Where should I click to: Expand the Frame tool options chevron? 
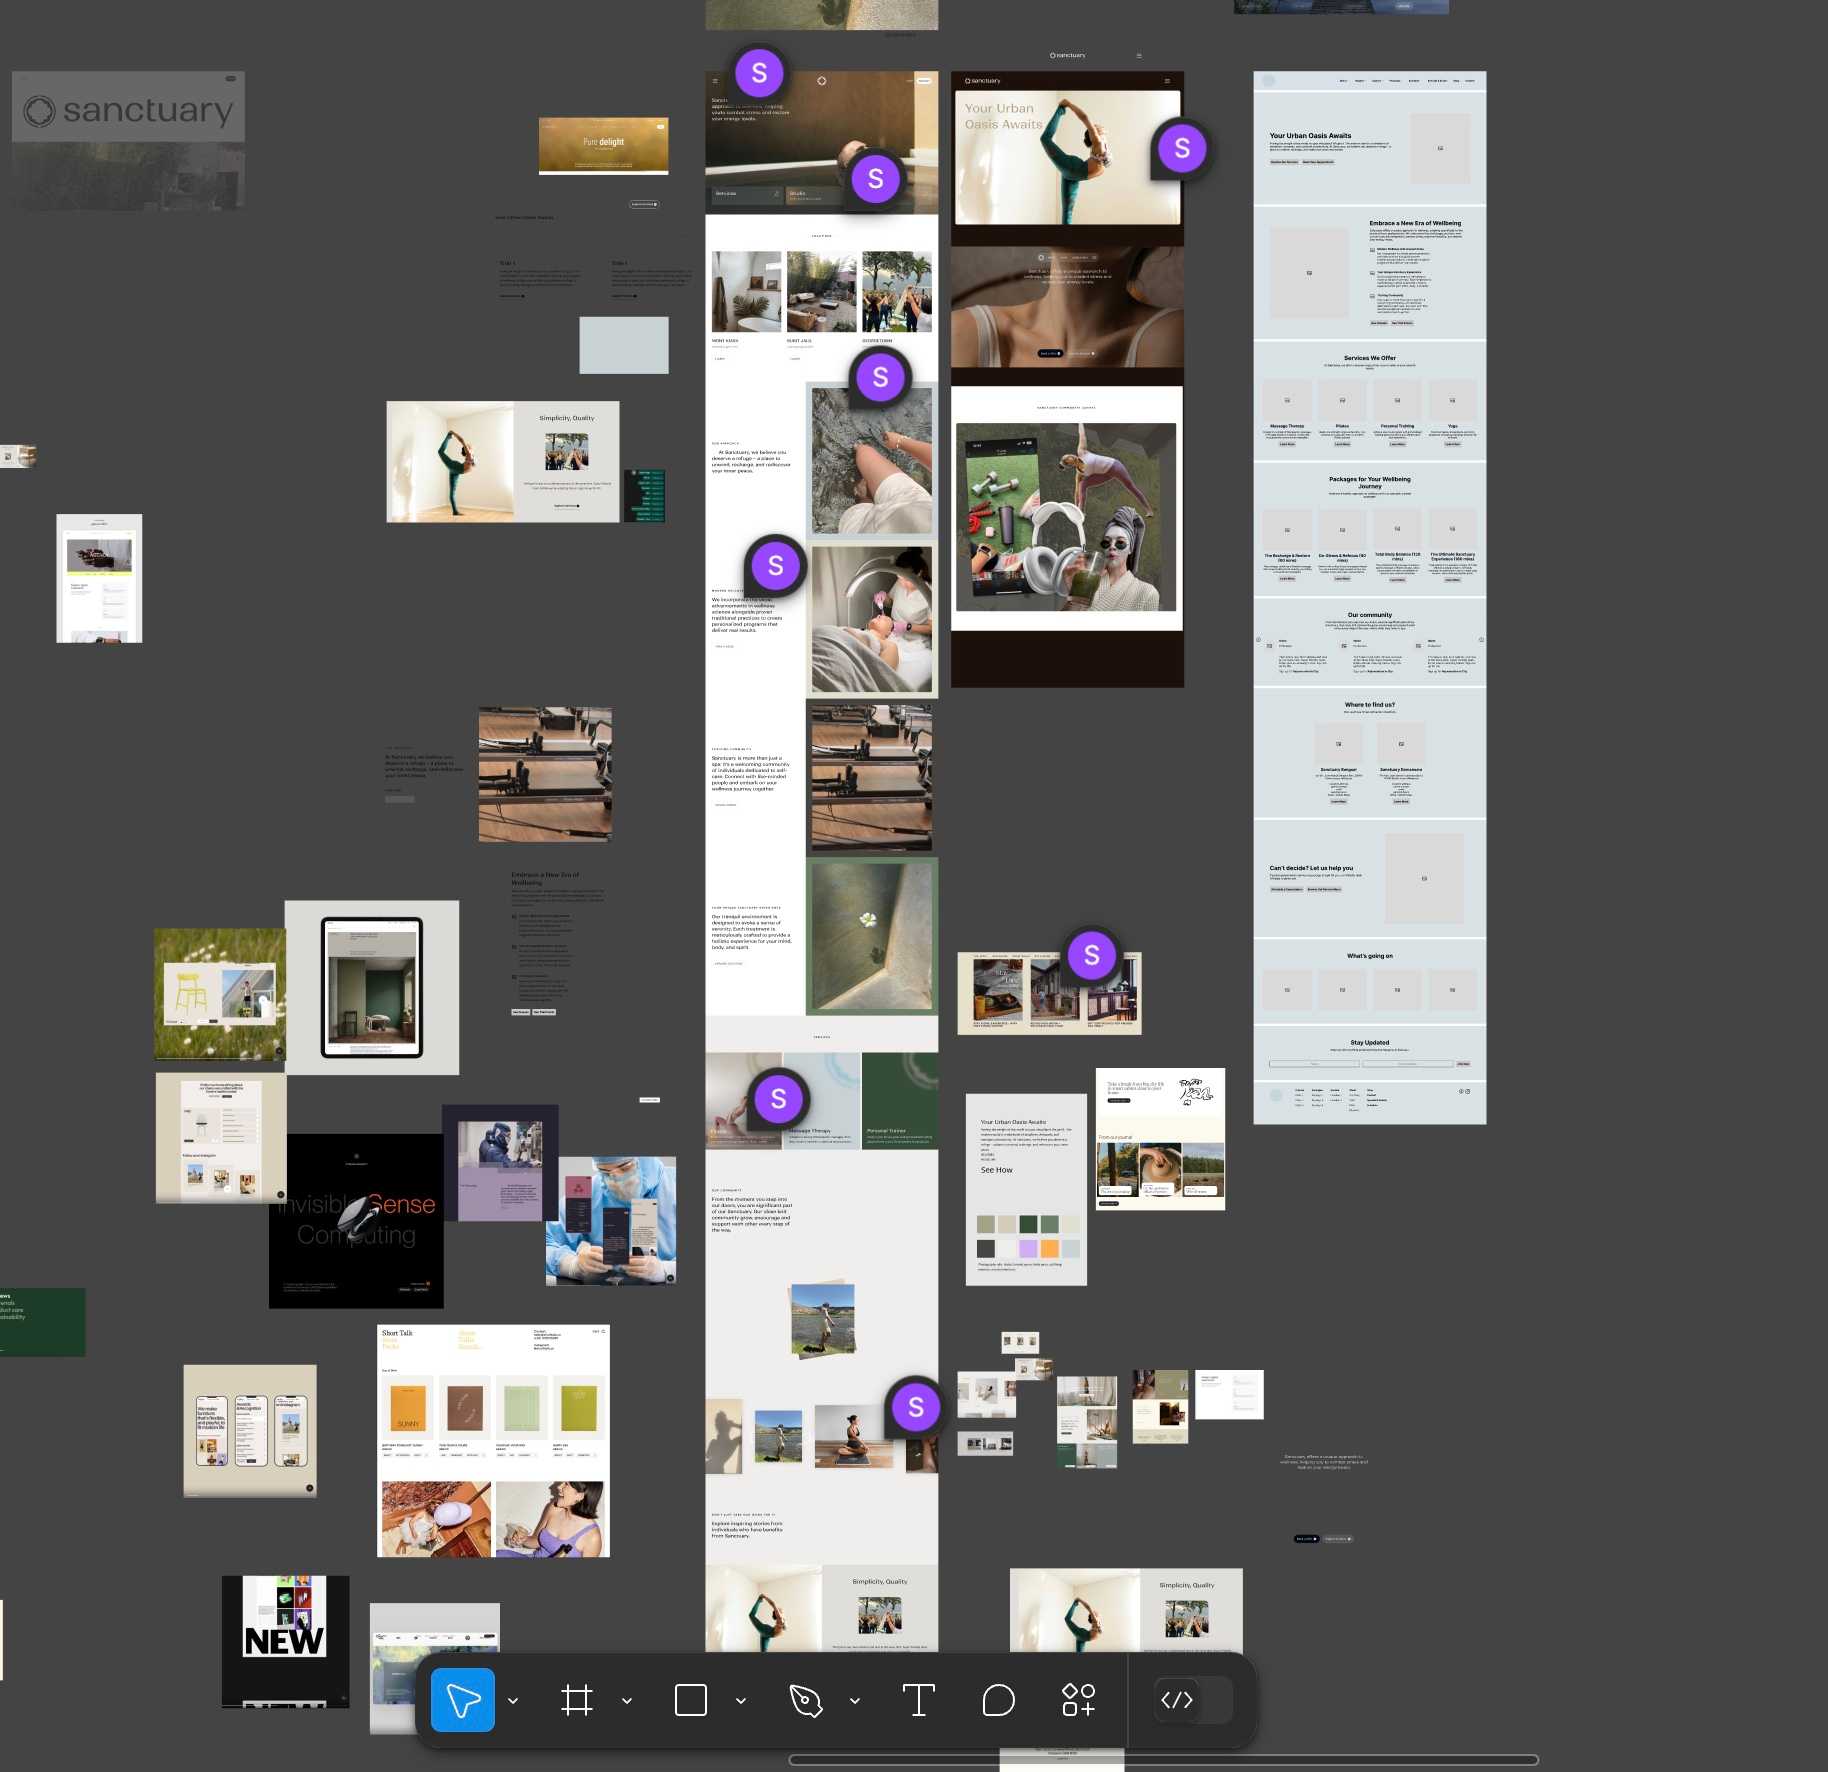627,1700
